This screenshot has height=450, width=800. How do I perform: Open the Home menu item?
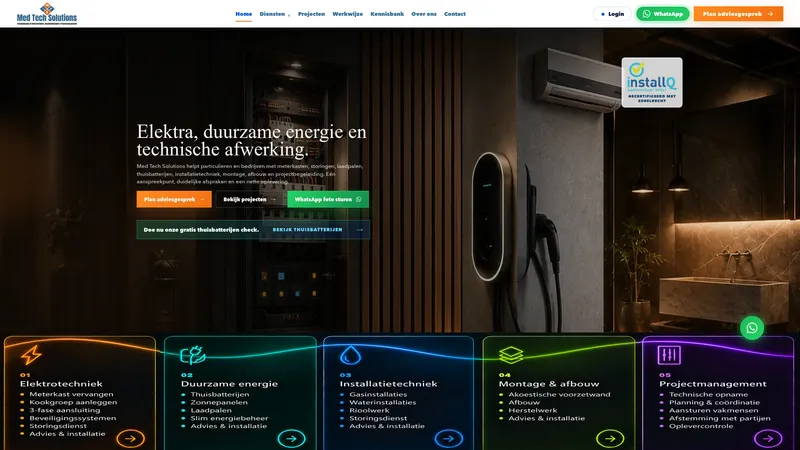[243, 14]
